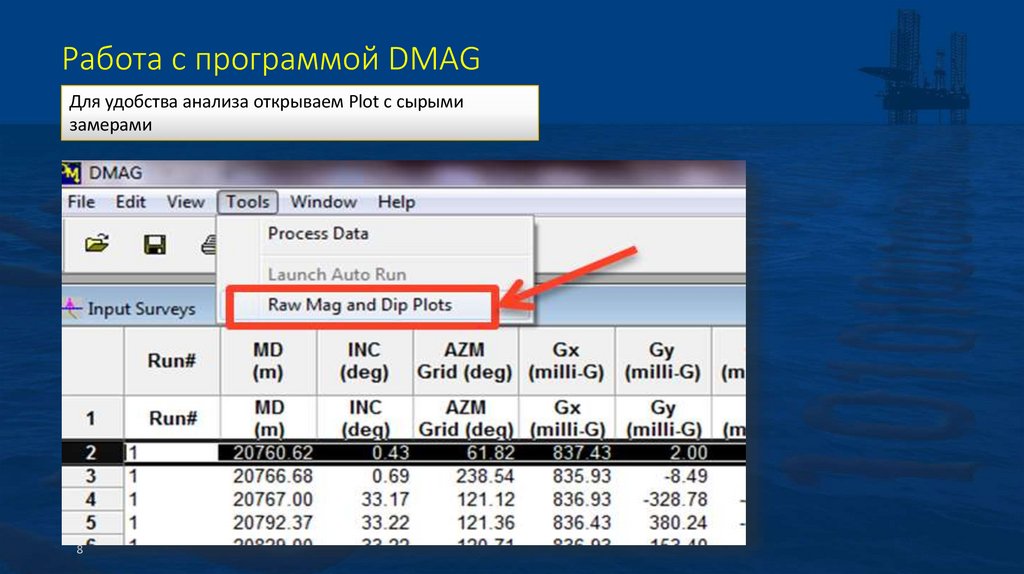Select Launch Auto Run menu entry

337,274
